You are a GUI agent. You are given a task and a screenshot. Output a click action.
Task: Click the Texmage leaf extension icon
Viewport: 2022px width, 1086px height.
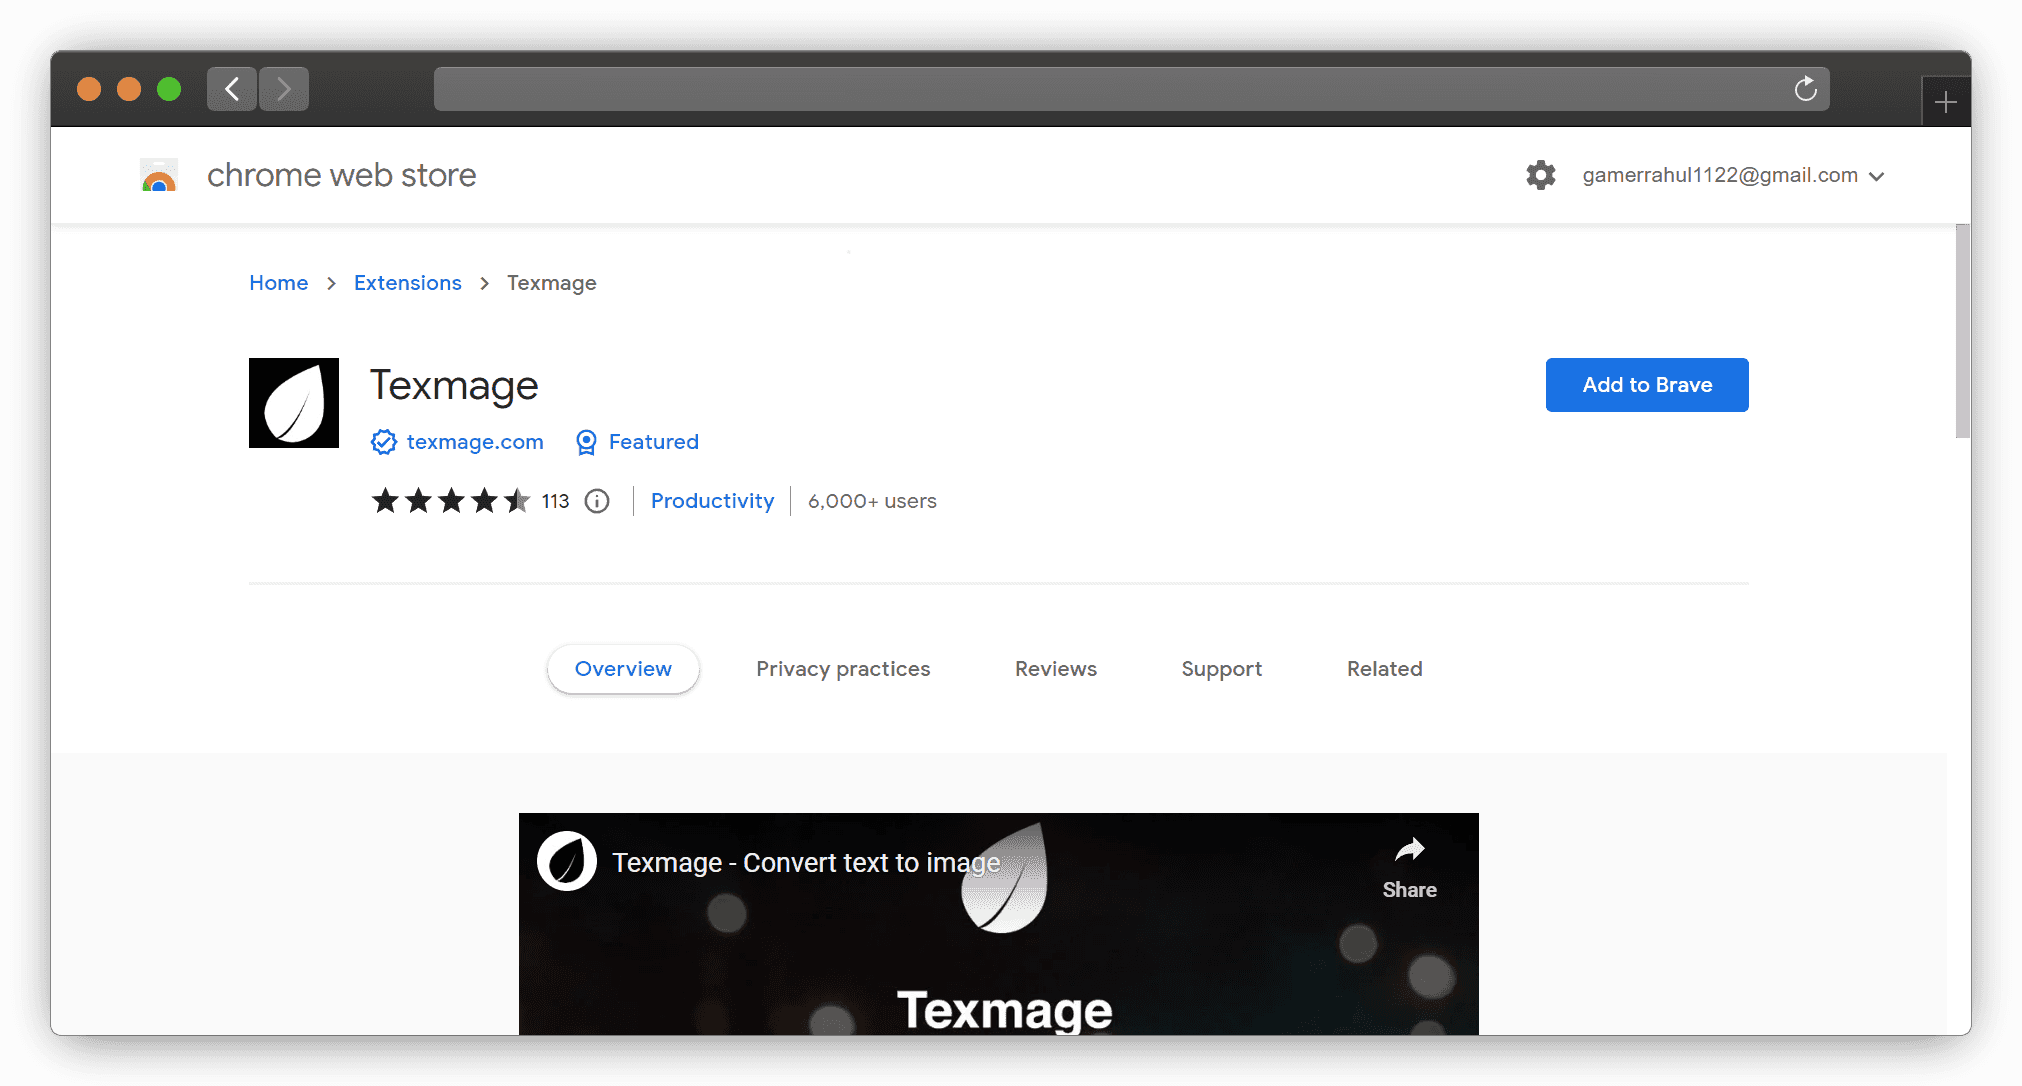pos(294,403)
